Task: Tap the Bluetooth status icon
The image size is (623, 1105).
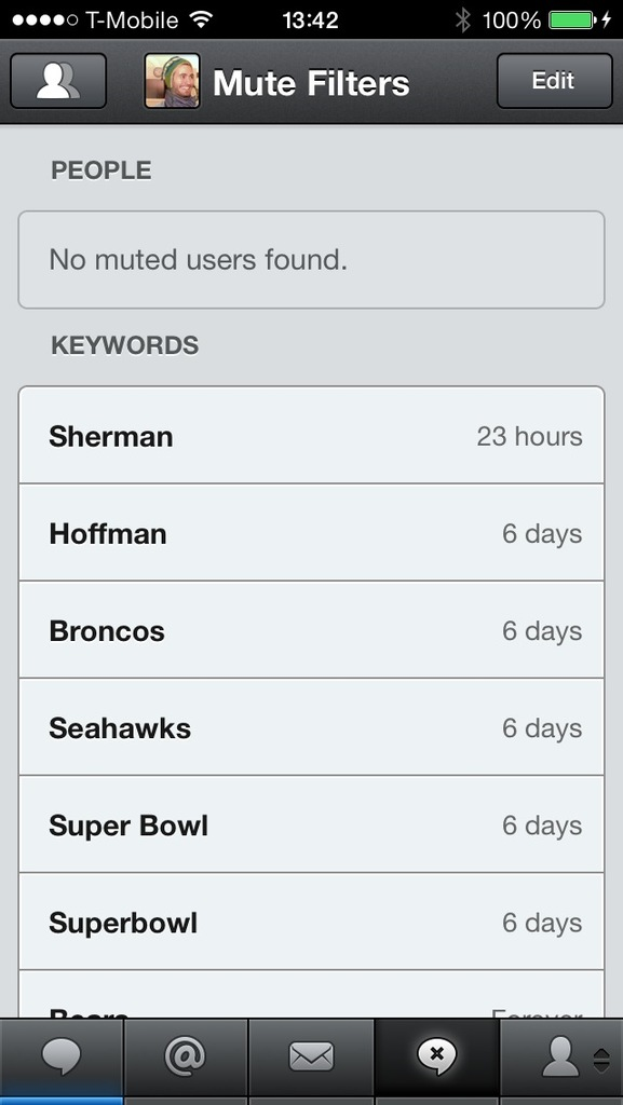Action: pyautogui.click(x=462, y=20)
